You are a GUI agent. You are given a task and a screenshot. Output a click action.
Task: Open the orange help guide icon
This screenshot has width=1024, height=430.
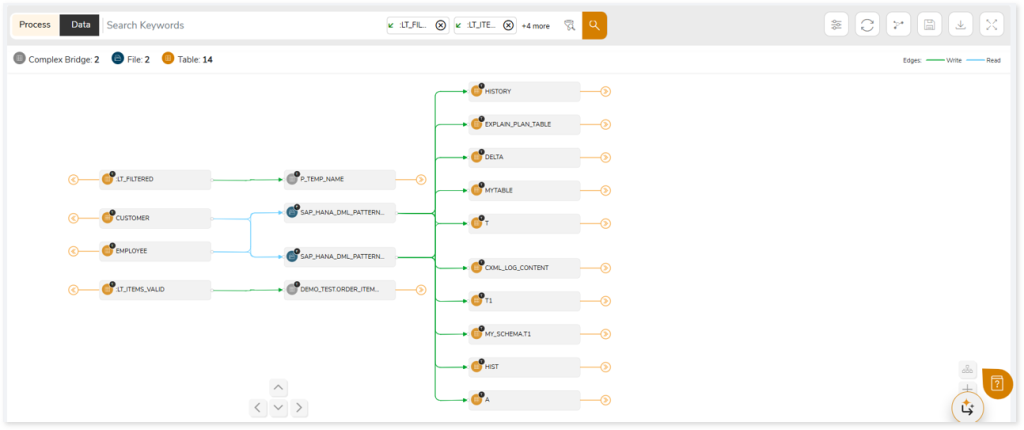pyautogui.click(x=997, y=382)
